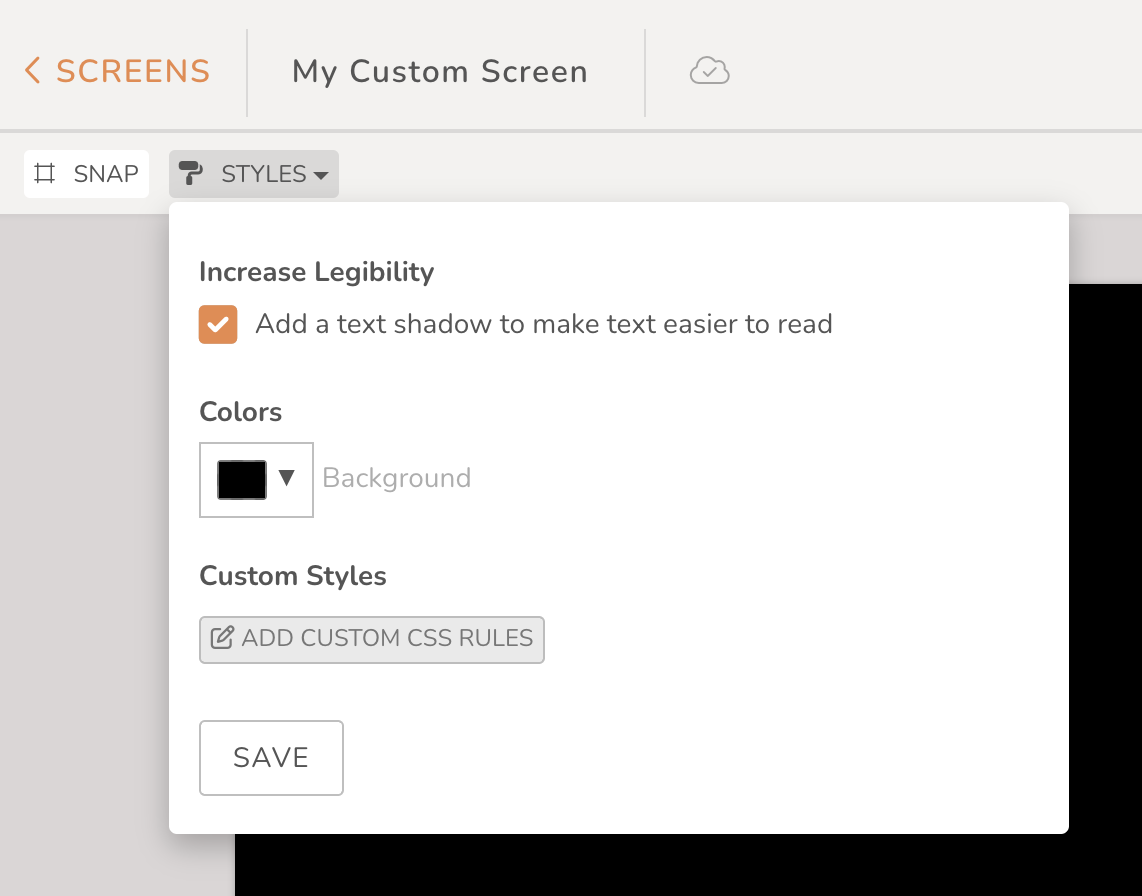The height and width of the screenshot is (896, 1142).
Task: Collapse the STYLES dropdown panel
Action: click(x=253, y=173)
